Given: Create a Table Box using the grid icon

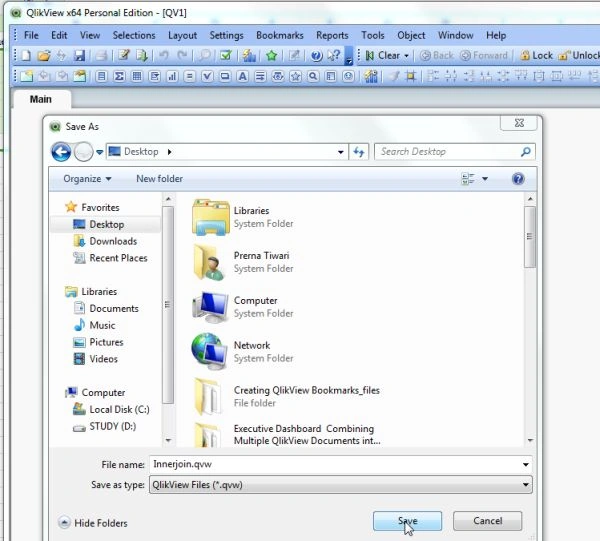Looking at the screenshot, I should click(137, 76).
